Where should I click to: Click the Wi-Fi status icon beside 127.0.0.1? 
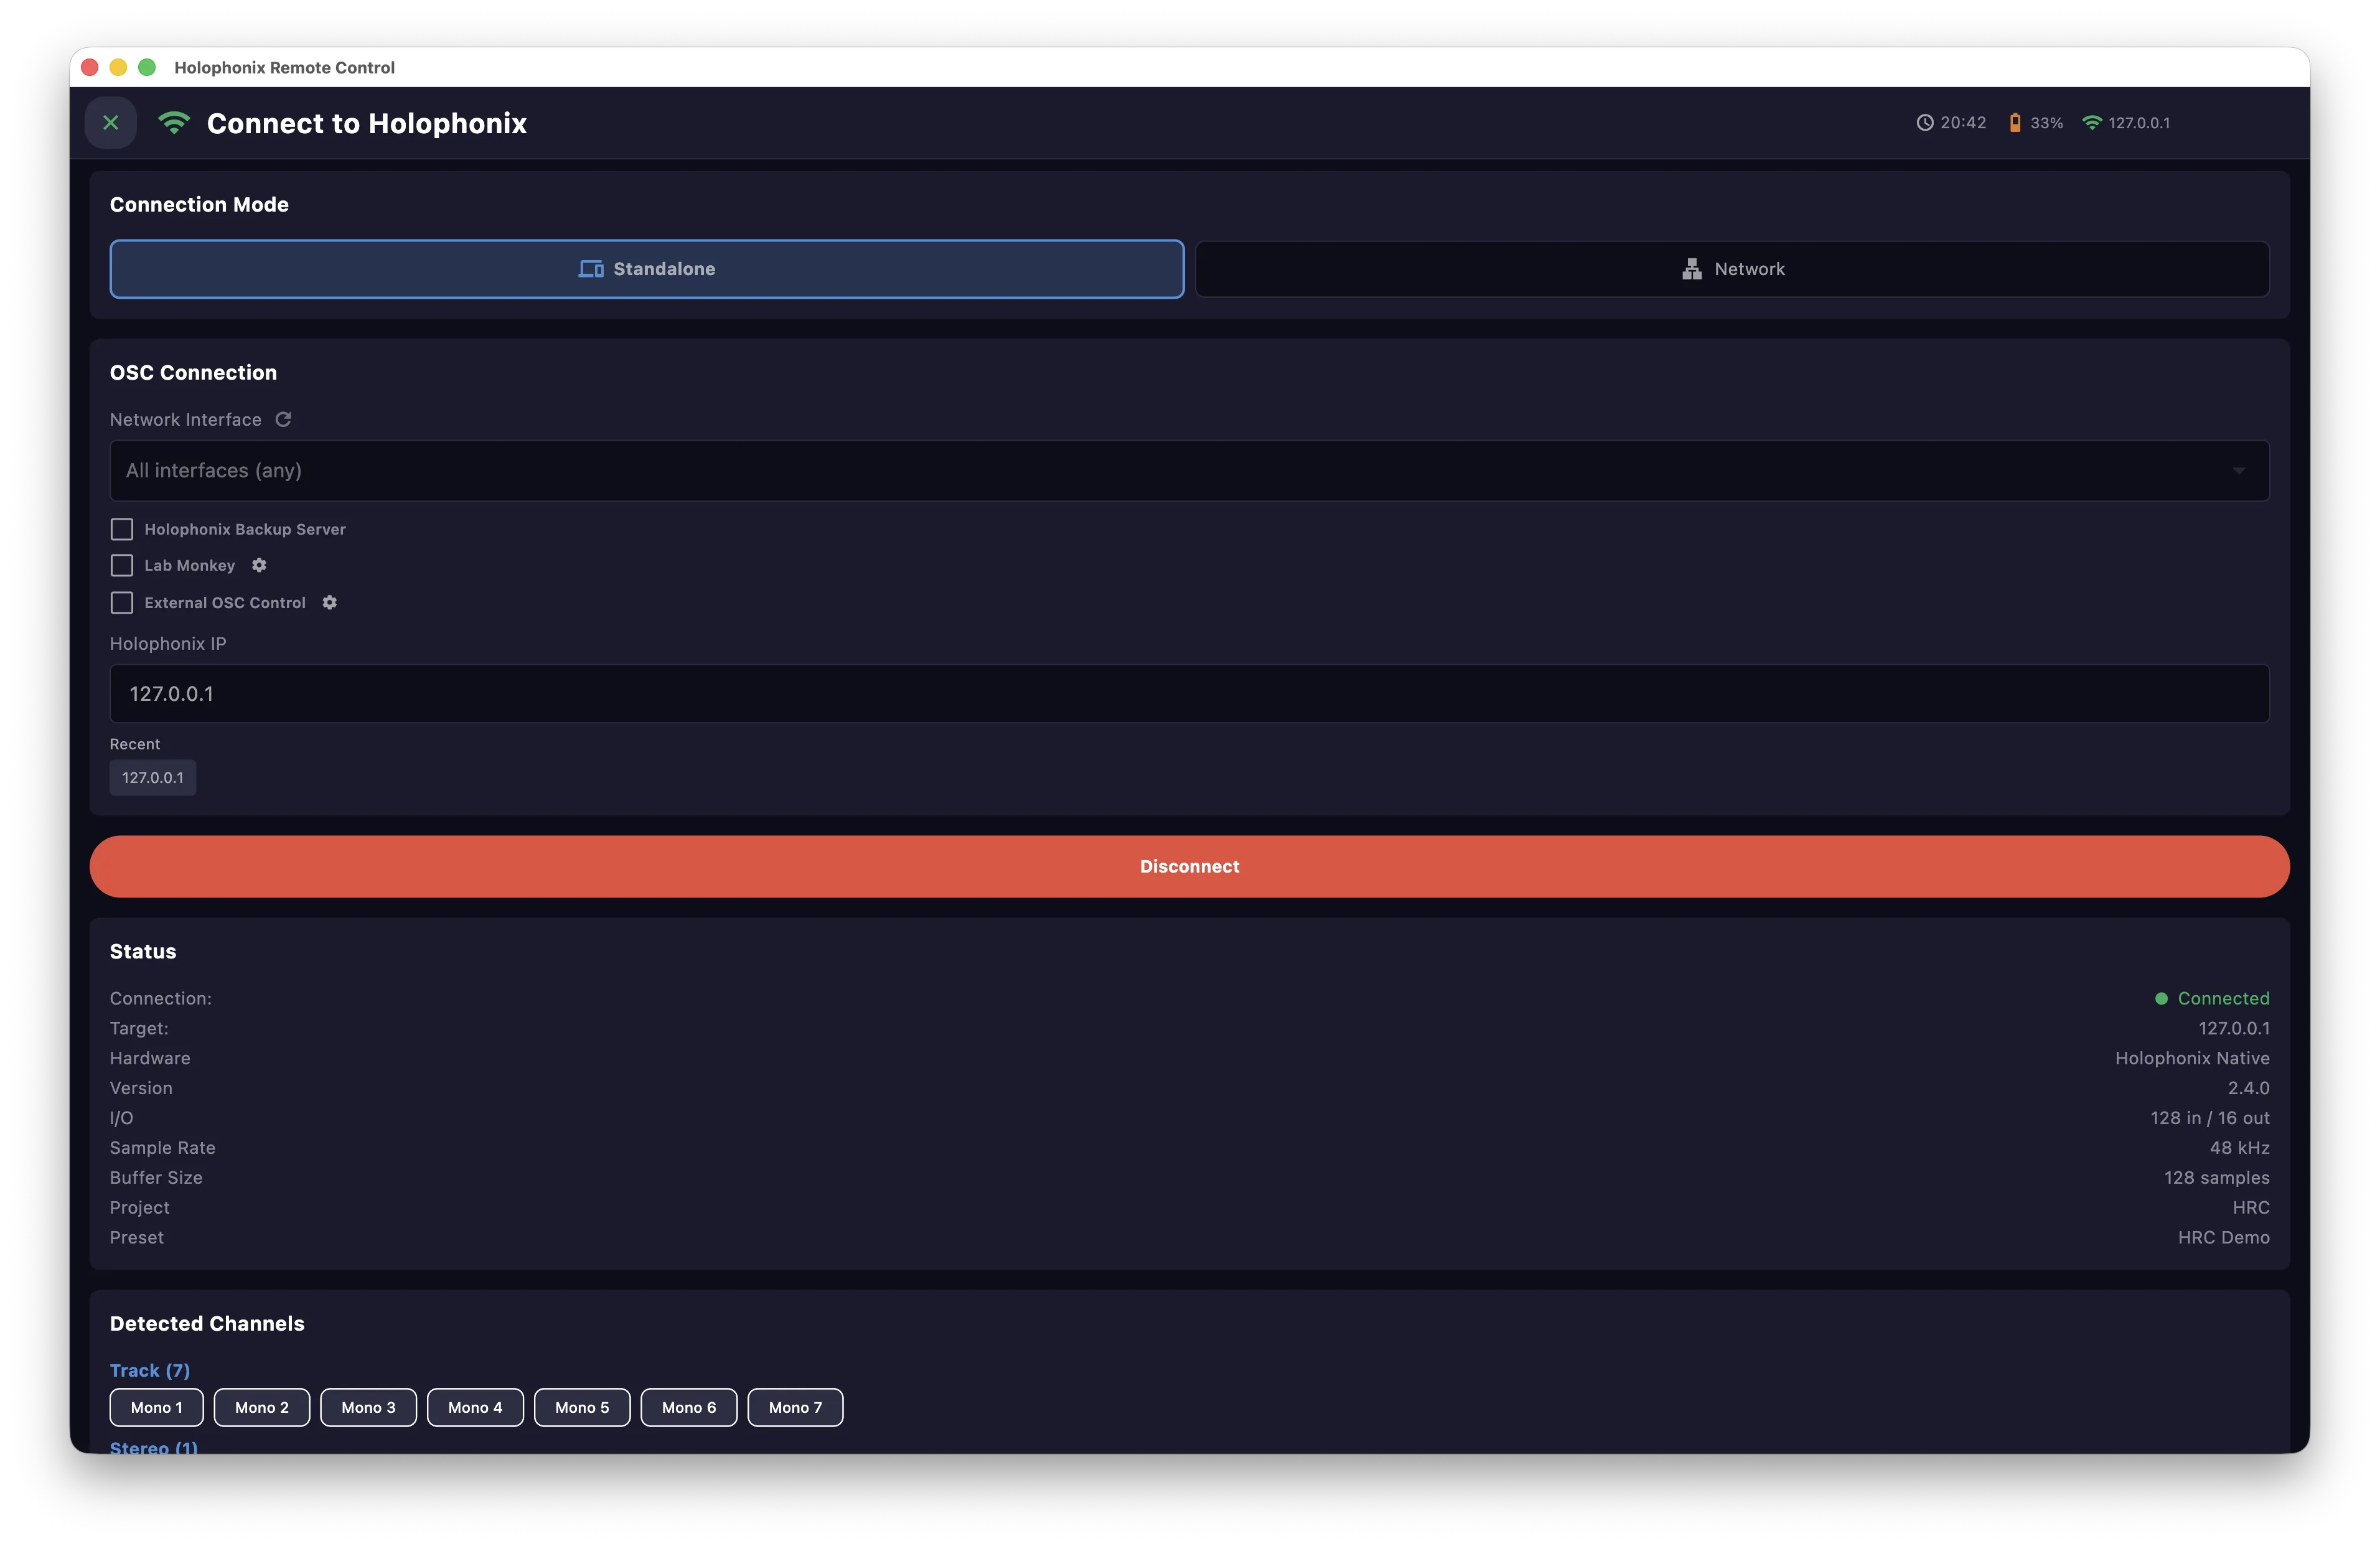[2092, 123]
